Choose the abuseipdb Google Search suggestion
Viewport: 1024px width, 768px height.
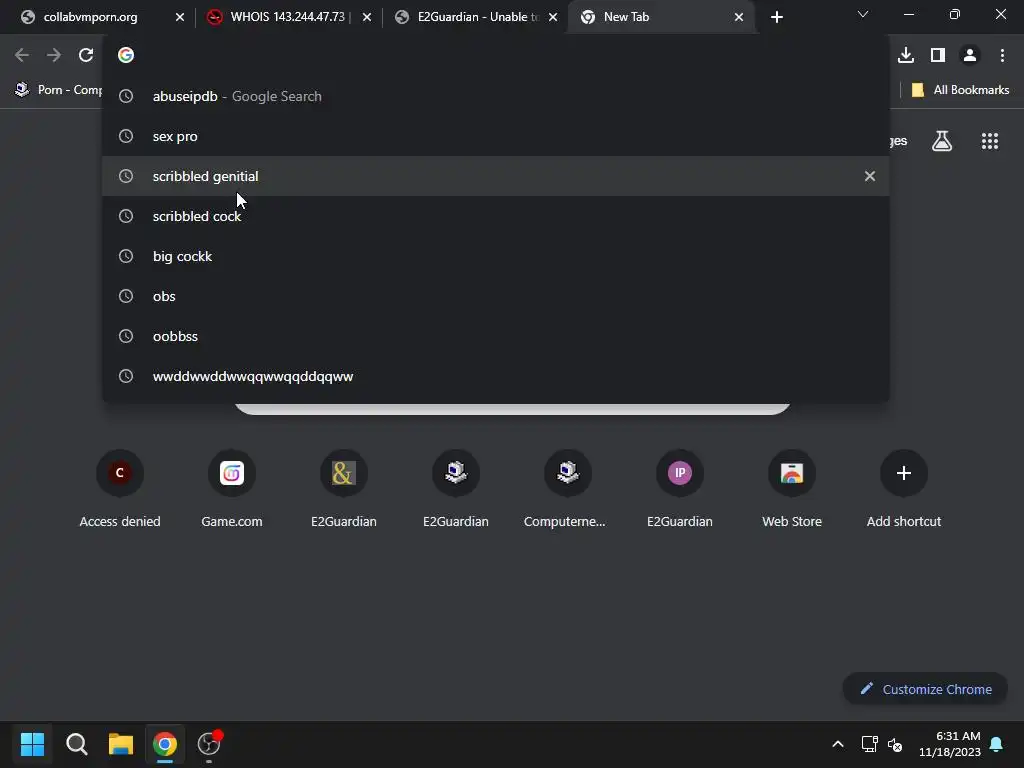point(496,96)
